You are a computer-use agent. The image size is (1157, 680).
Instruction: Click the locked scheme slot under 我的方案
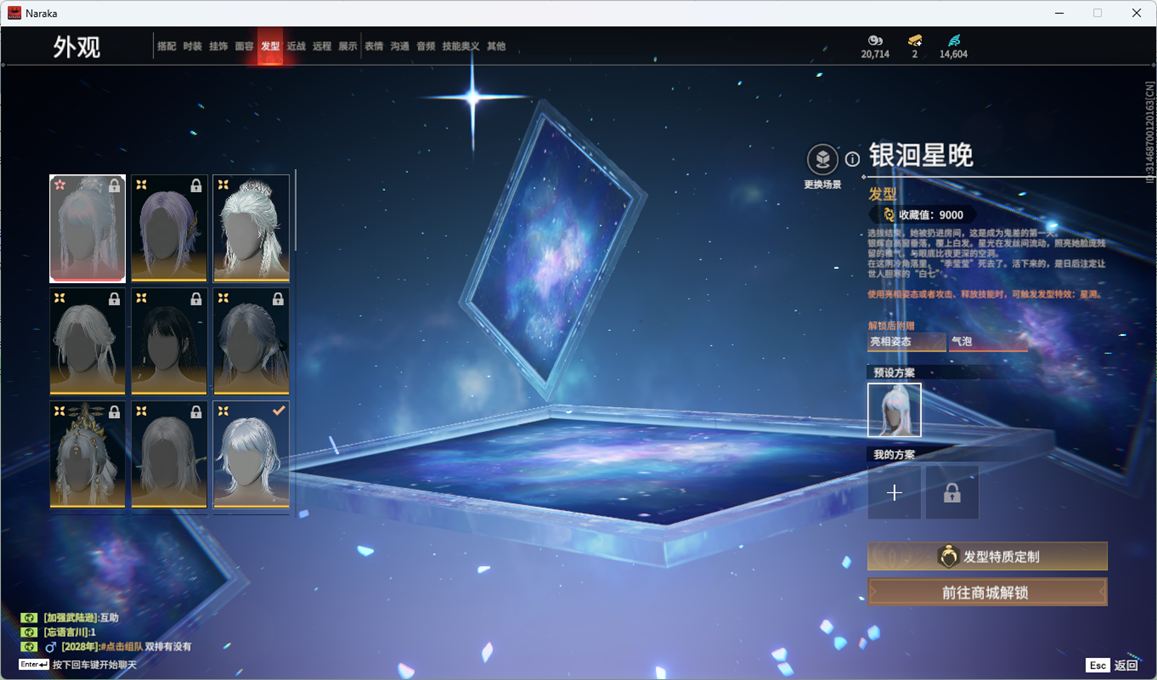(x=952, y=493)
